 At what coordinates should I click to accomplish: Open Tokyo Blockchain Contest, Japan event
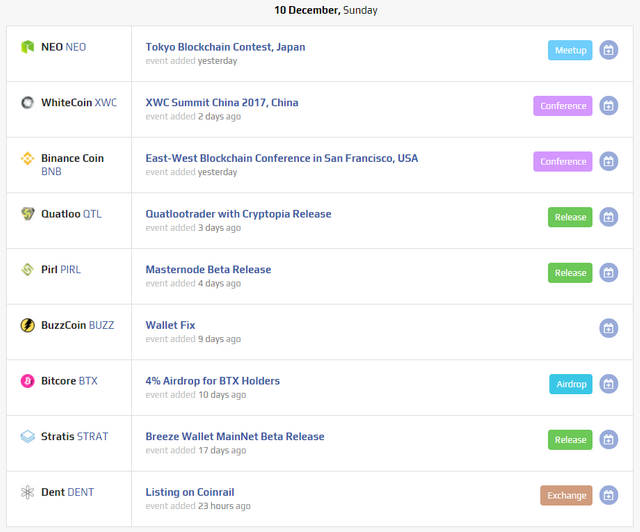225,47
